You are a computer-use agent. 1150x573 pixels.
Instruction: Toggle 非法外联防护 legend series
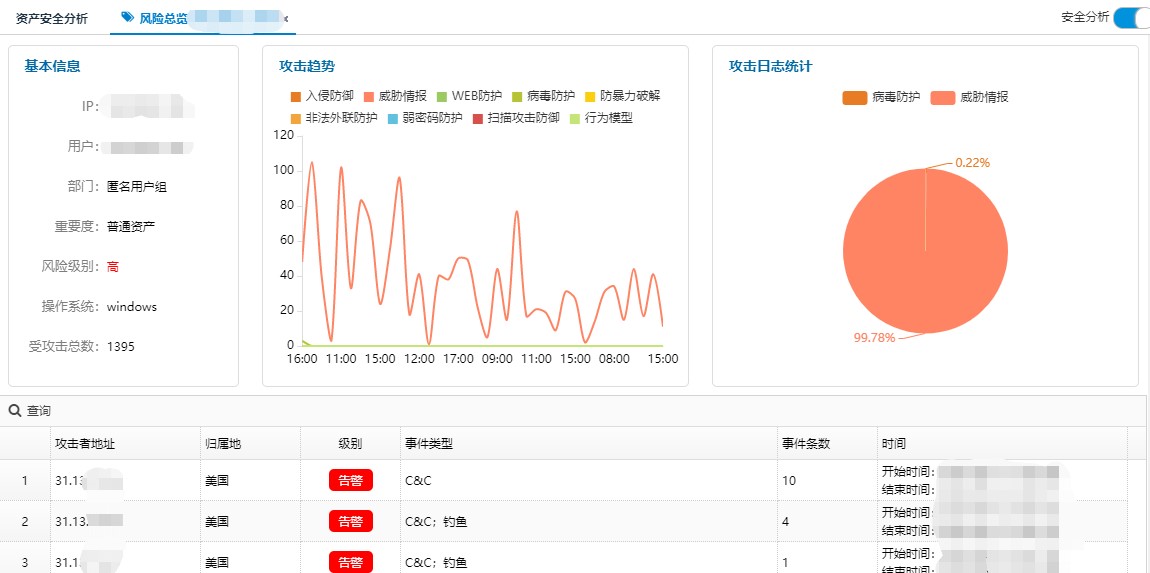(334, 118)
